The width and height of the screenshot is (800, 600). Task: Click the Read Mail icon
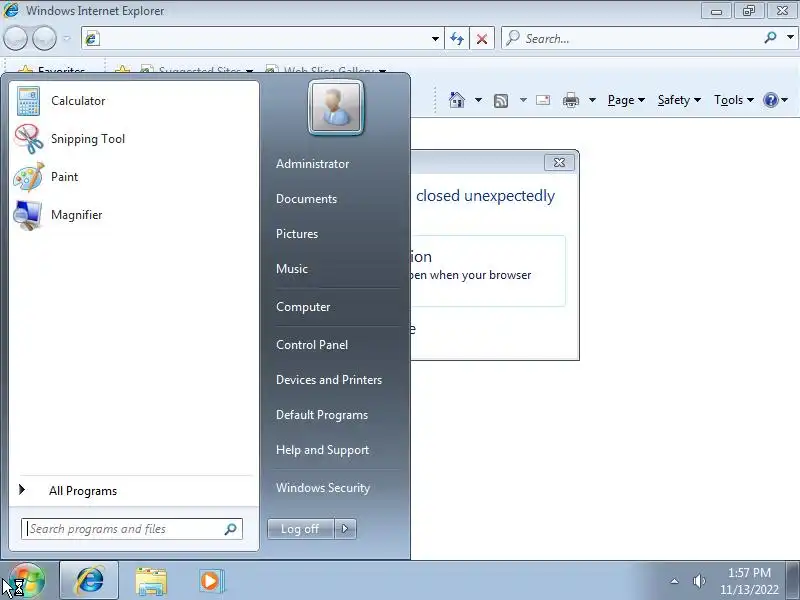pos(543,100)
